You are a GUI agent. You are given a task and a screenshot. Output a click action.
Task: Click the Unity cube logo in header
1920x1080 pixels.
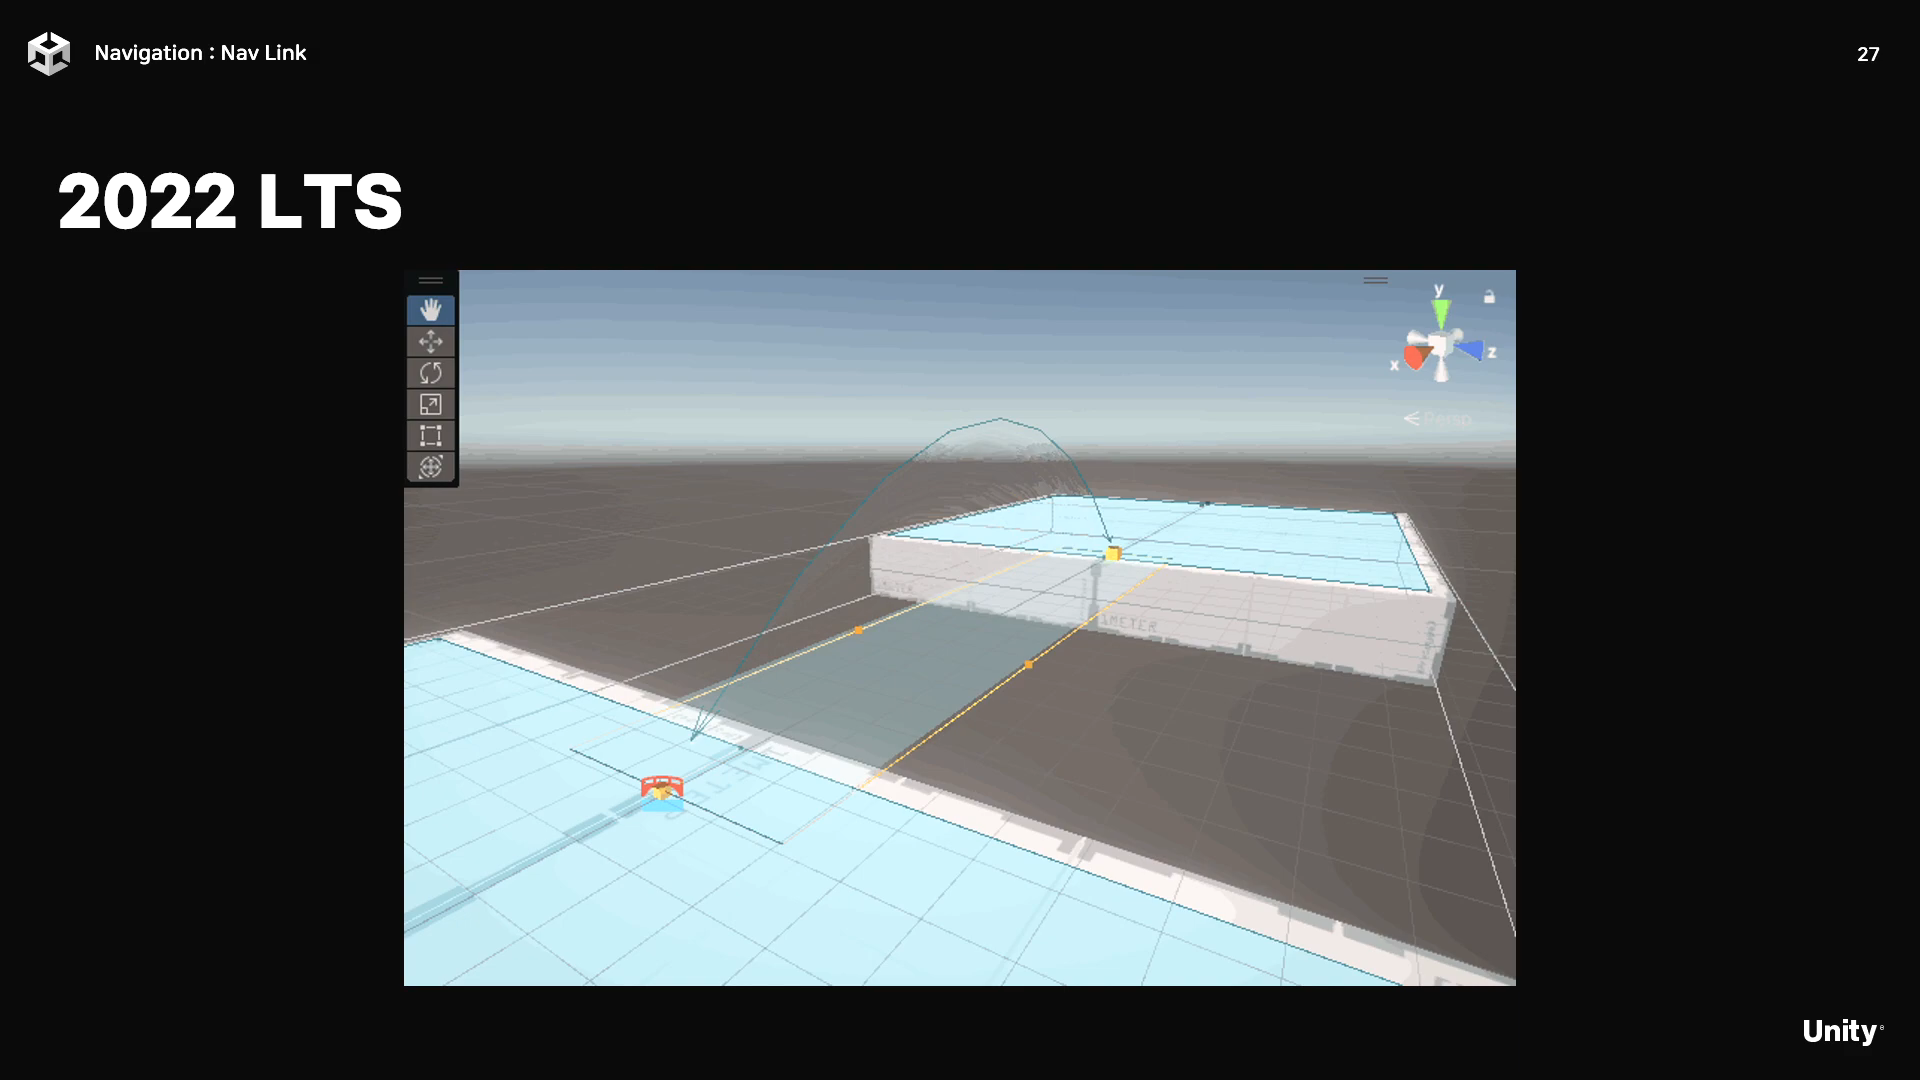click(x=49, y=53)
